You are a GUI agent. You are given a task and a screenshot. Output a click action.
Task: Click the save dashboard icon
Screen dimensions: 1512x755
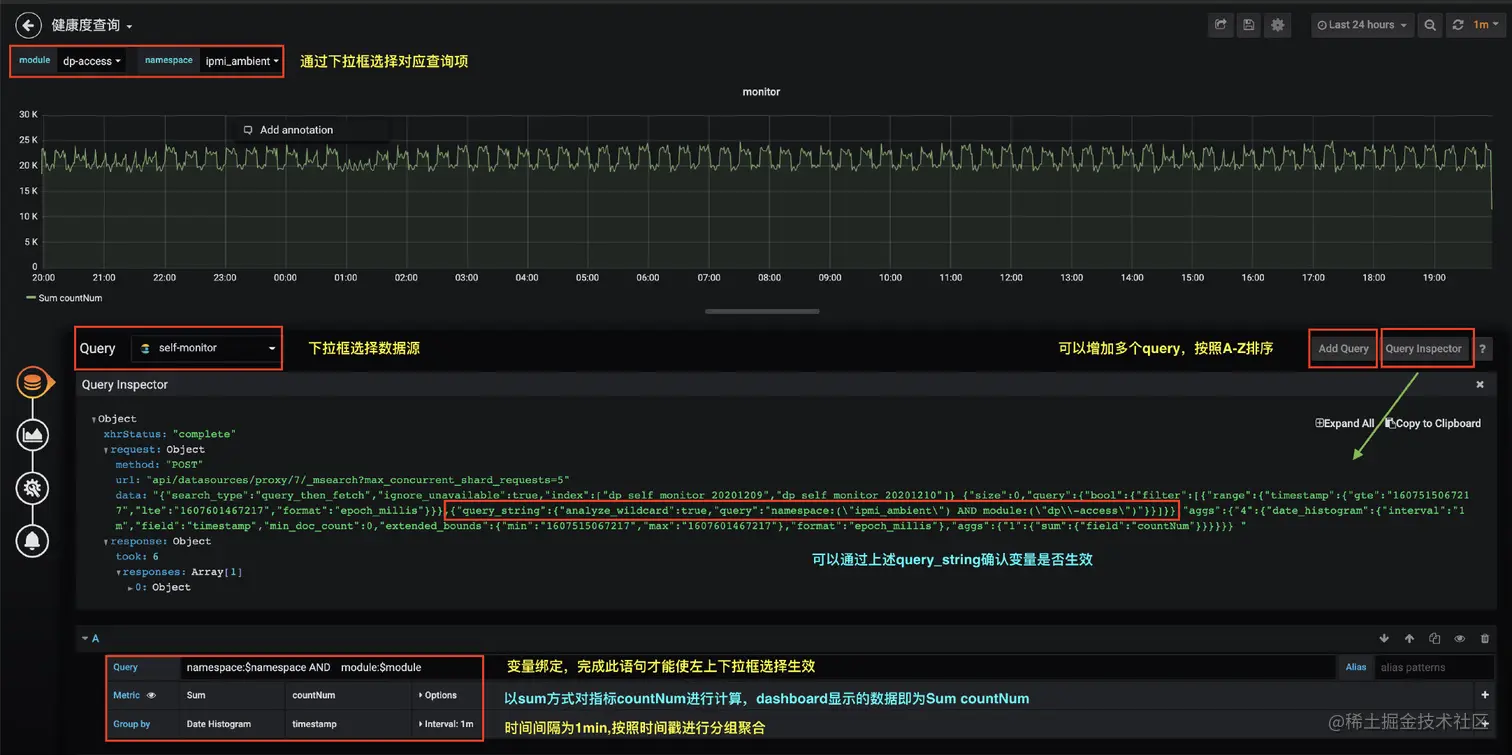tap(1248, 25)
